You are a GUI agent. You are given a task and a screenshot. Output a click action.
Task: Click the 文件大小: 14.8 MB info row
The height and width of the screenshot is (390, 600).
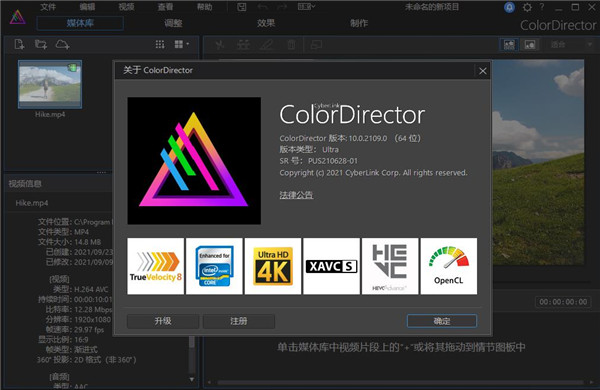[x=70, y=242]
